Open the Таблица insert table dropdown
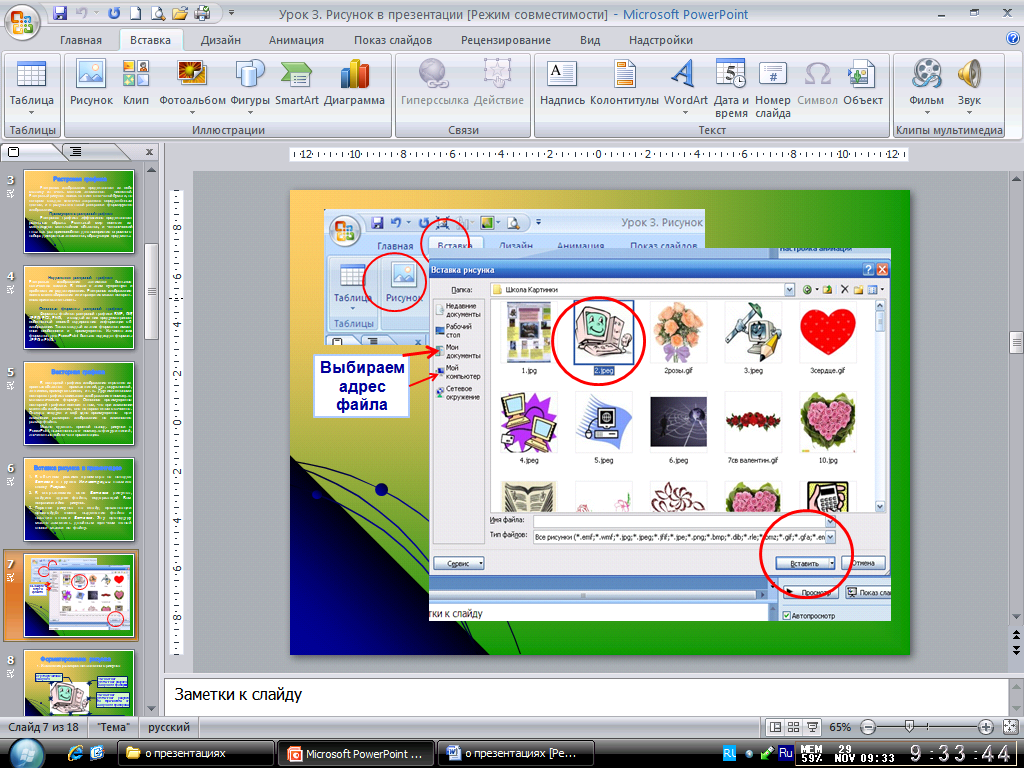 31,86
